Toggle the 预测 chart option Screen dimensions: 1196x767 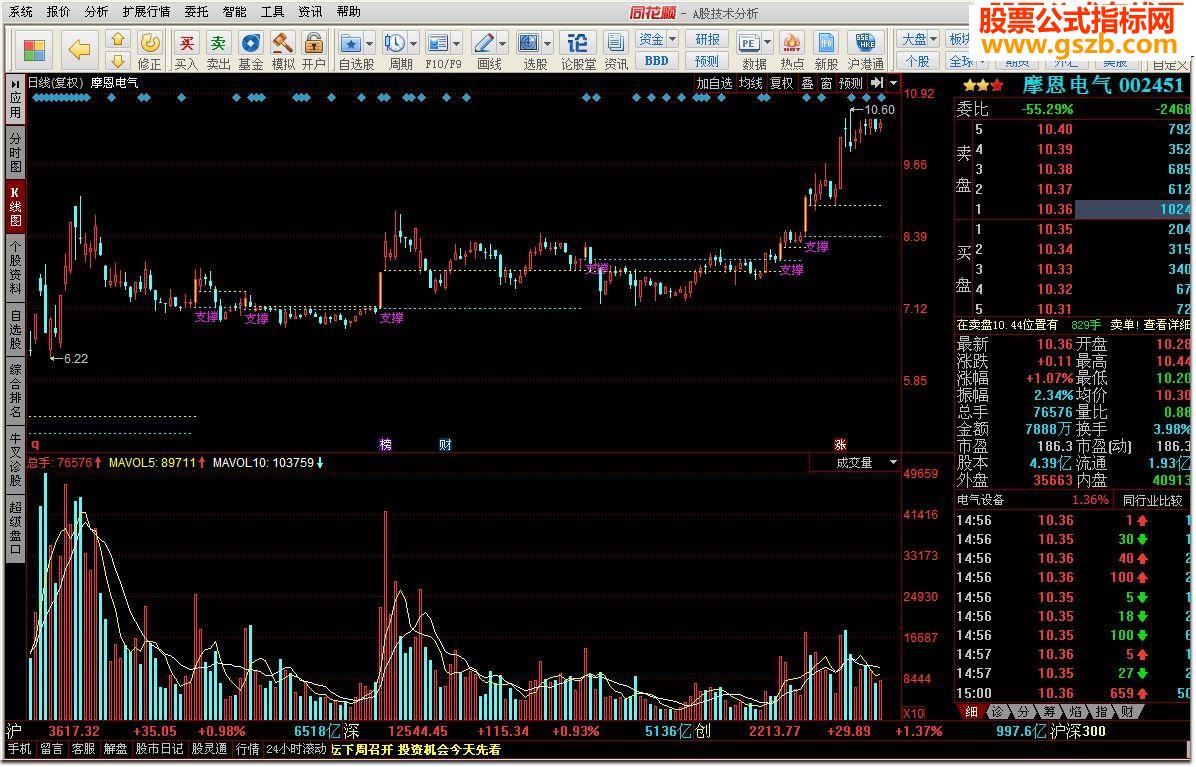point(850,83)
